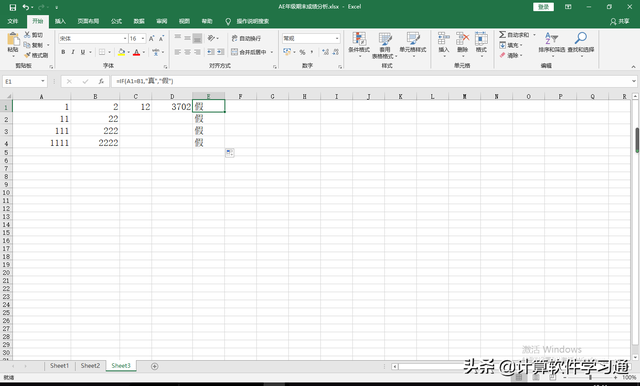Click the Percent style icon
The width and height of the screenshot is (640, 386).
click(302, 52)
